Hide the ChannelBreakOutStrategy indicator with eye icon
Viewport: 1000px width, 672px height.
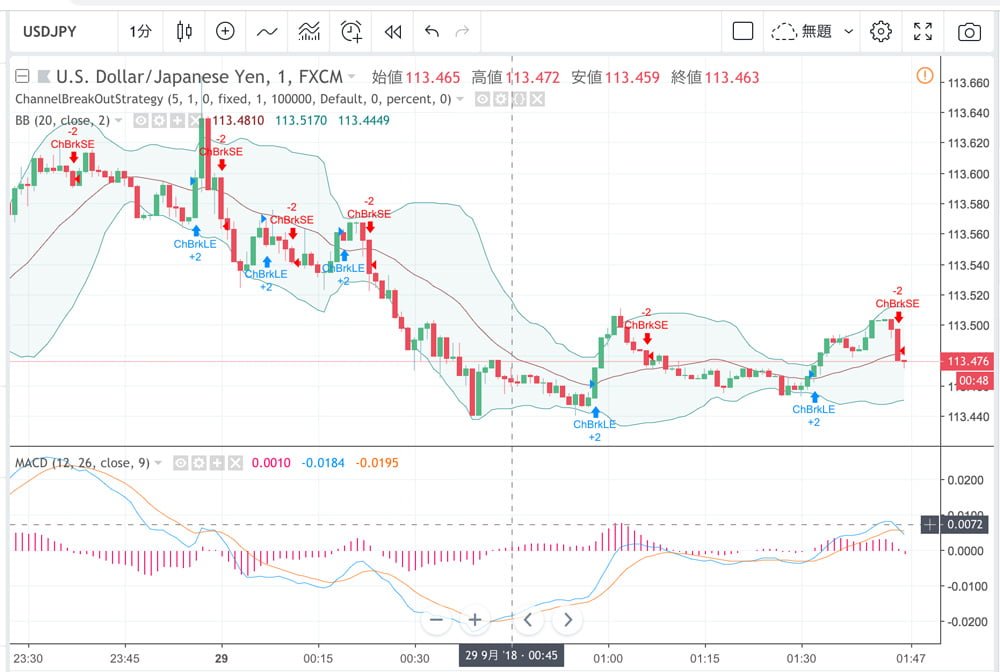(482, 99)
